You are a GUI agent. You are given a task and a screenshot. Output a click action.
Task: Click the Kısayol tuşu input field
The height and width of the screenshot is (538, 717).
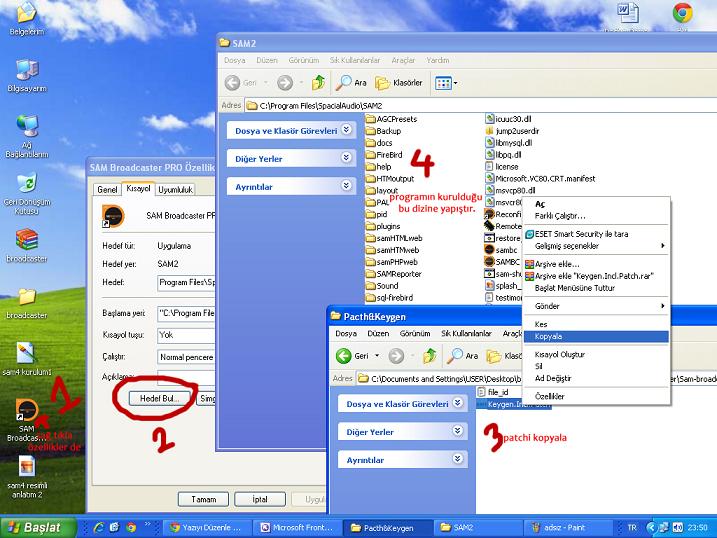tap(186, 336)
